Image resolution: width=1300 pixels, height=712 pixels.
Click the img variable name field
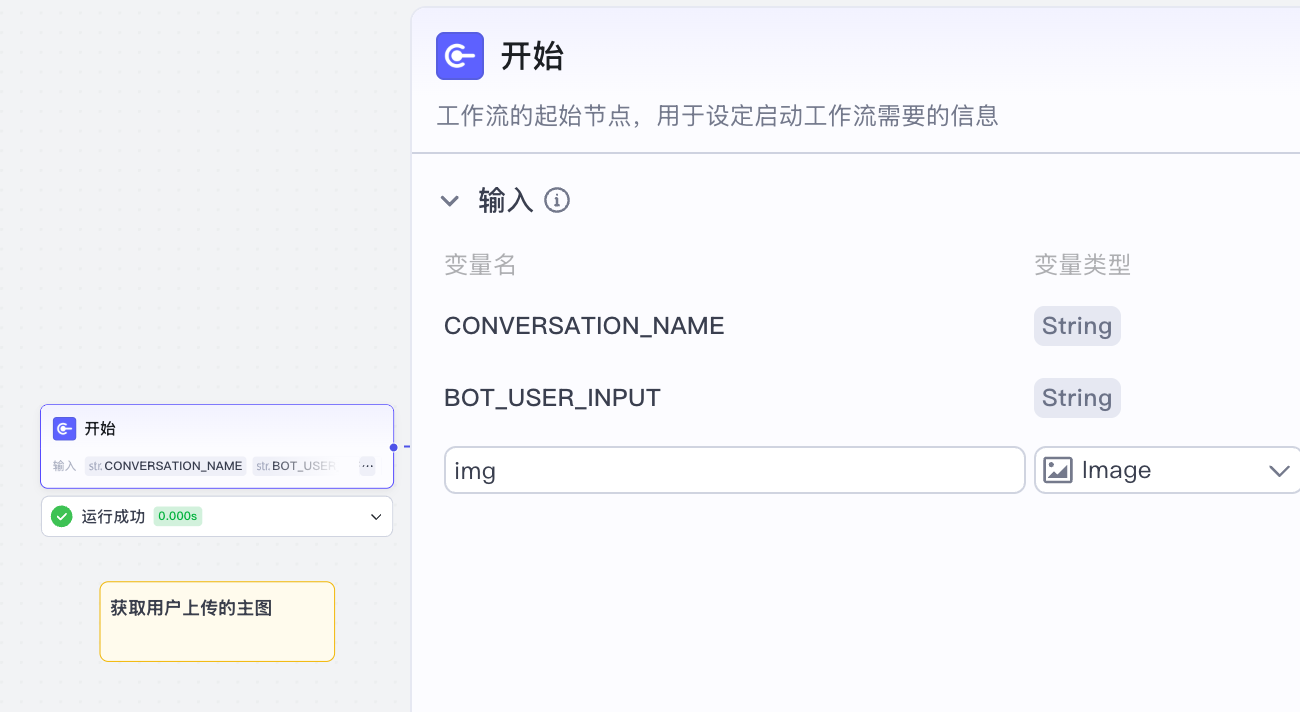[734, 470]
